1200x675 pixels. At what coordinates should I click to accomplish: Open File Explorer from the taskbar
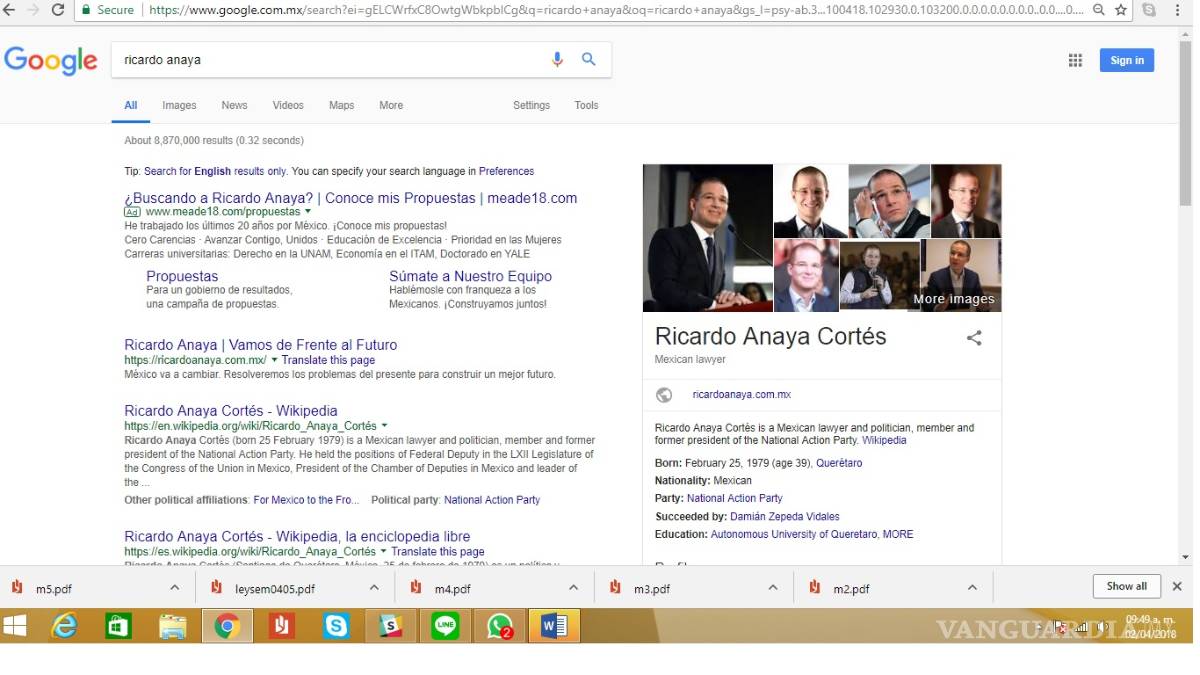pyautogui.click(x=172, y=626)
